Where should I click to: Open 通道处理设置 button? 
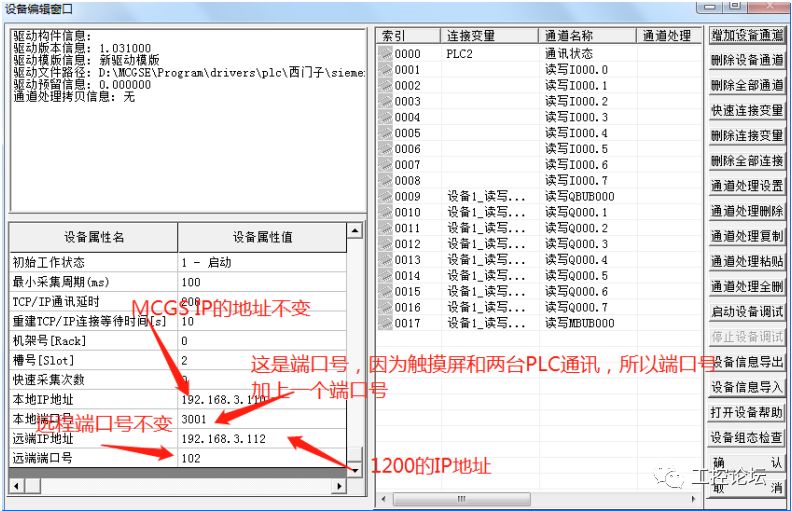coord(747,186)
